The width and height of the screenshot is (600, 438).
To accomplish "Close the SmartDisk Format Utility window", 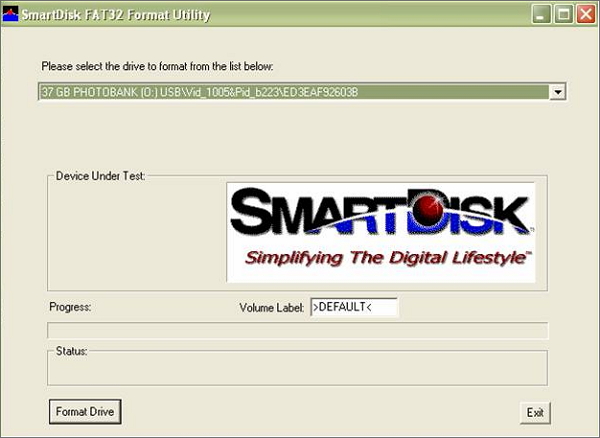I will click(586, 14).
